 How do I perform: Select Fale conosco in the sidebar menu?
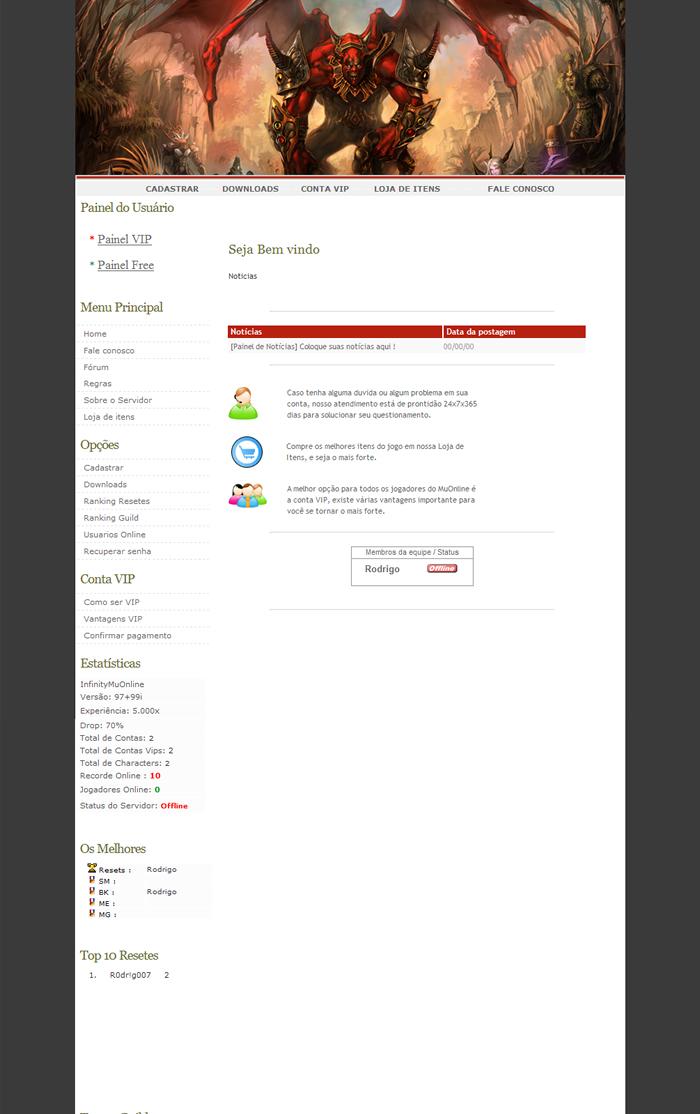[109, 350]
